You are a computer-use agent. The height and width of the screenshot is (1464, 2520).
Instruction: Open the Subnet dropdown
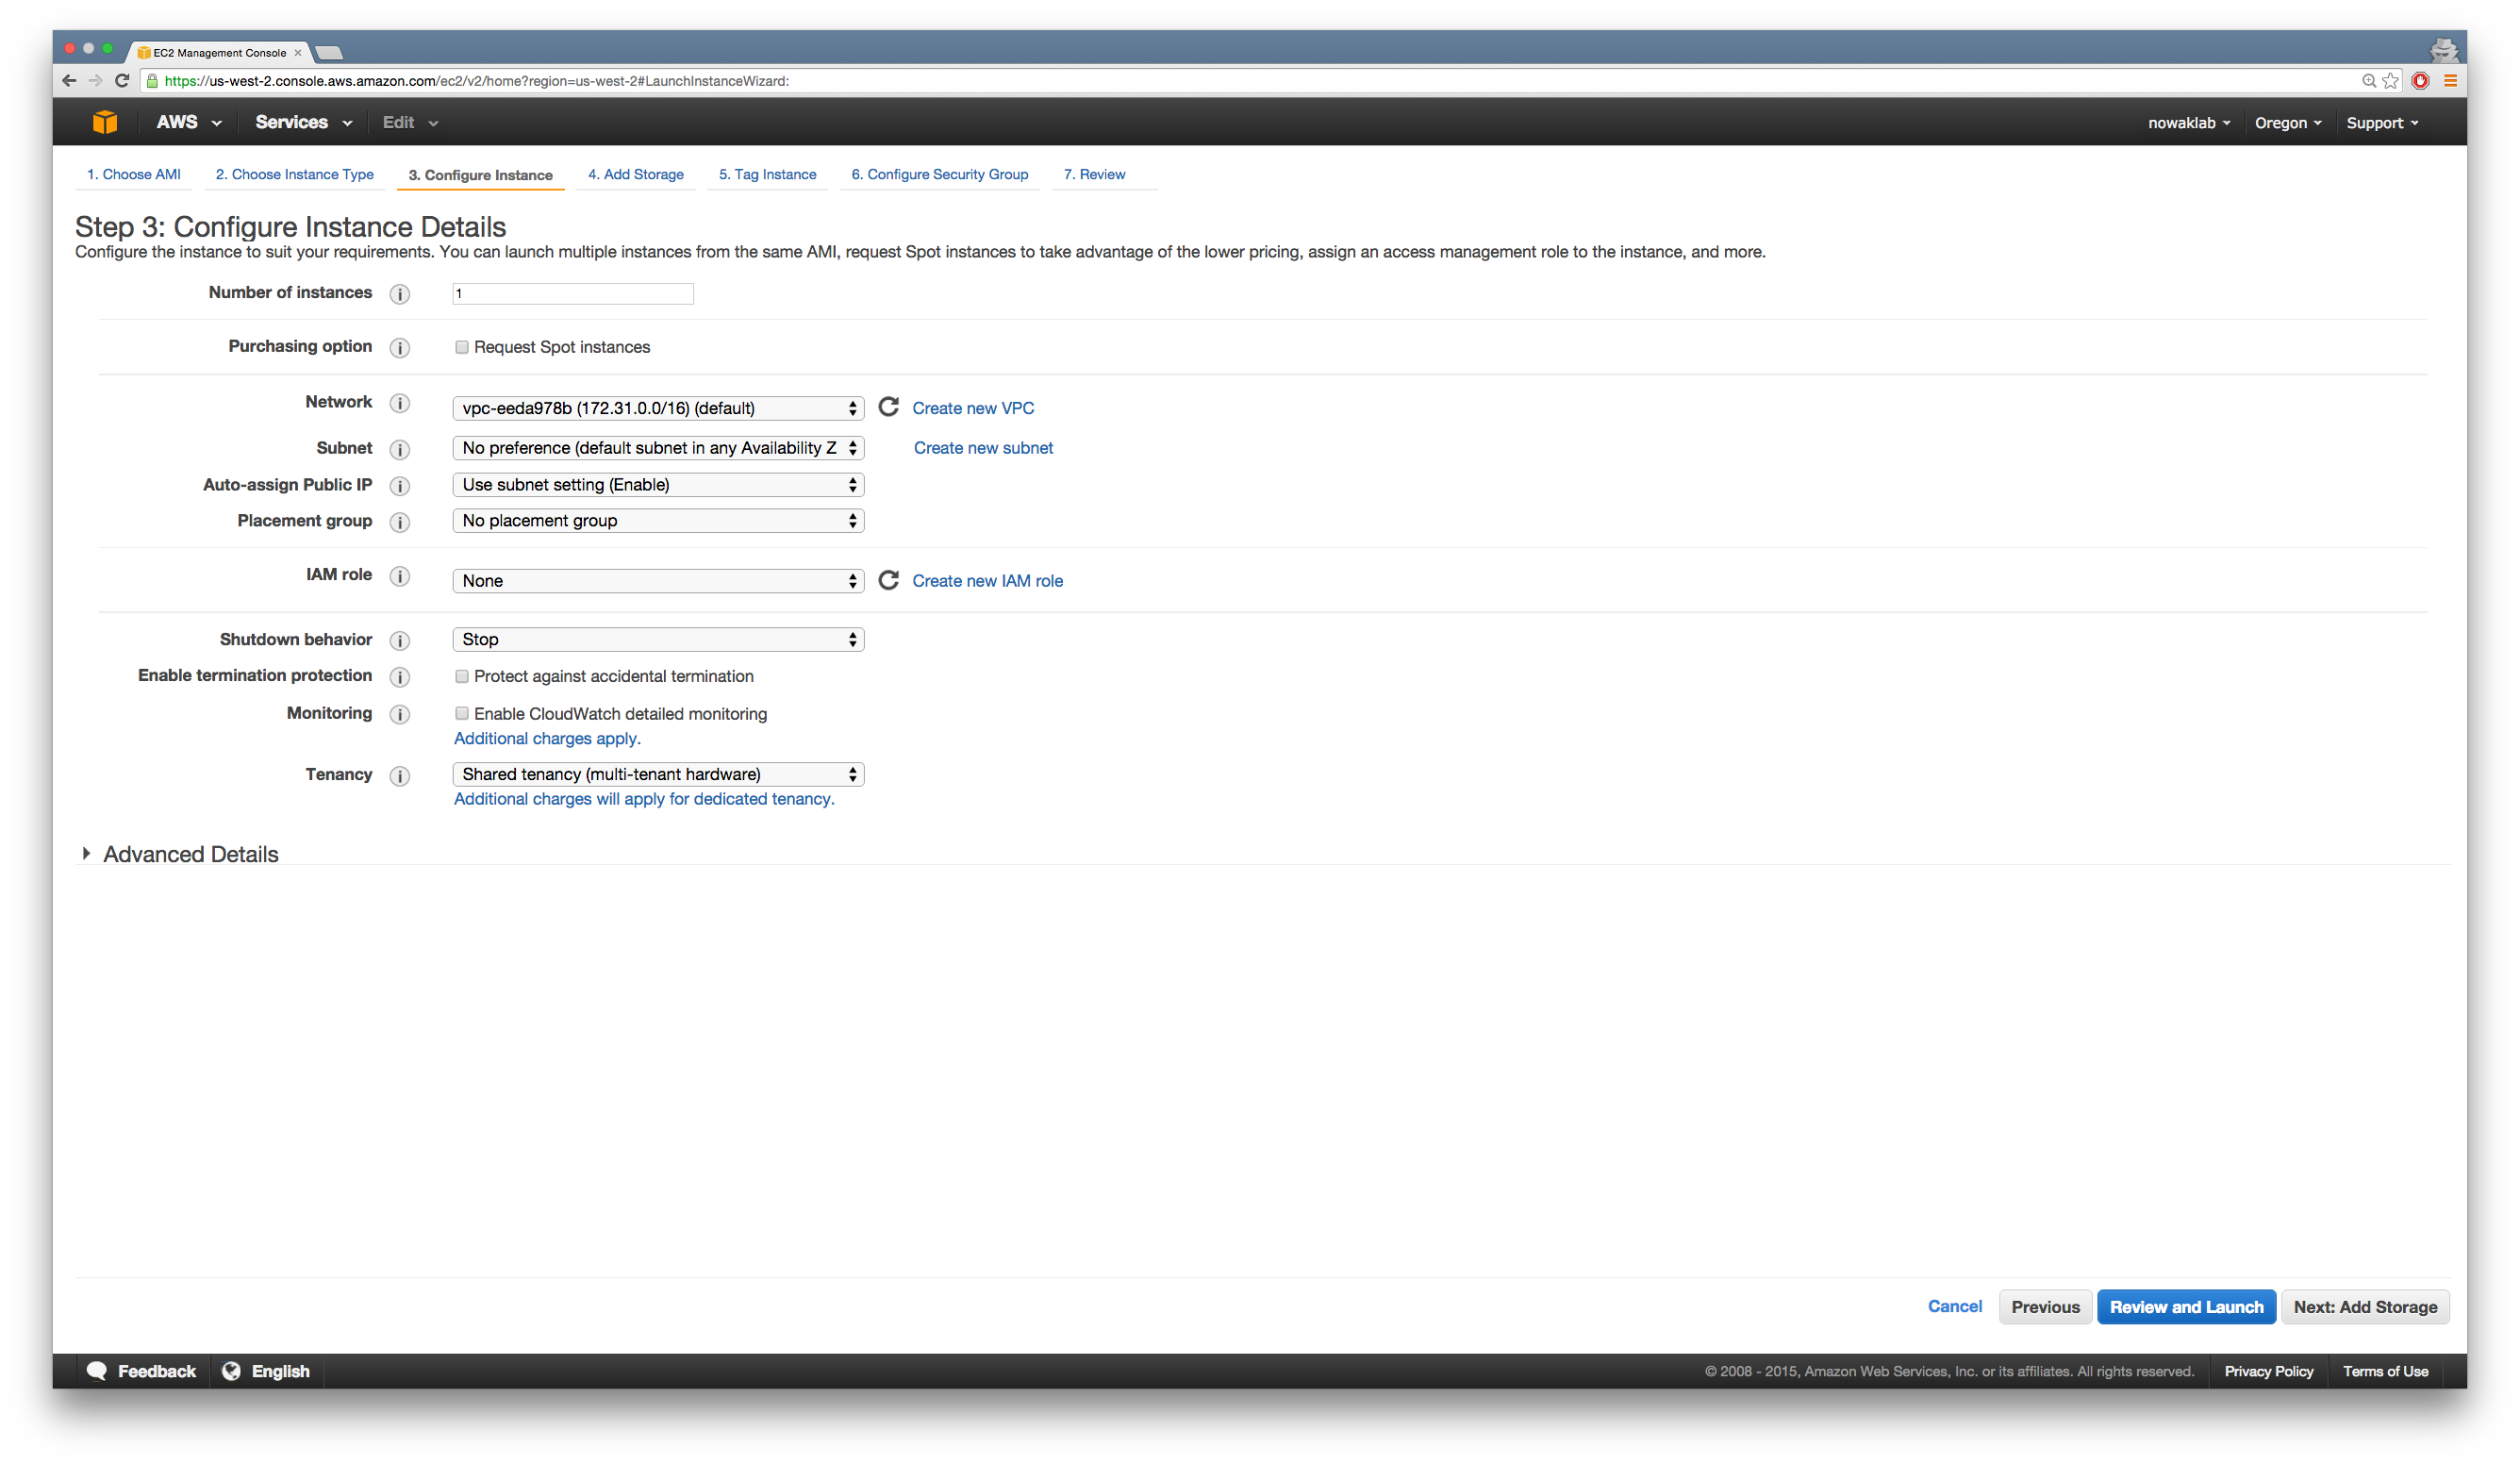[x=658, y=448]
